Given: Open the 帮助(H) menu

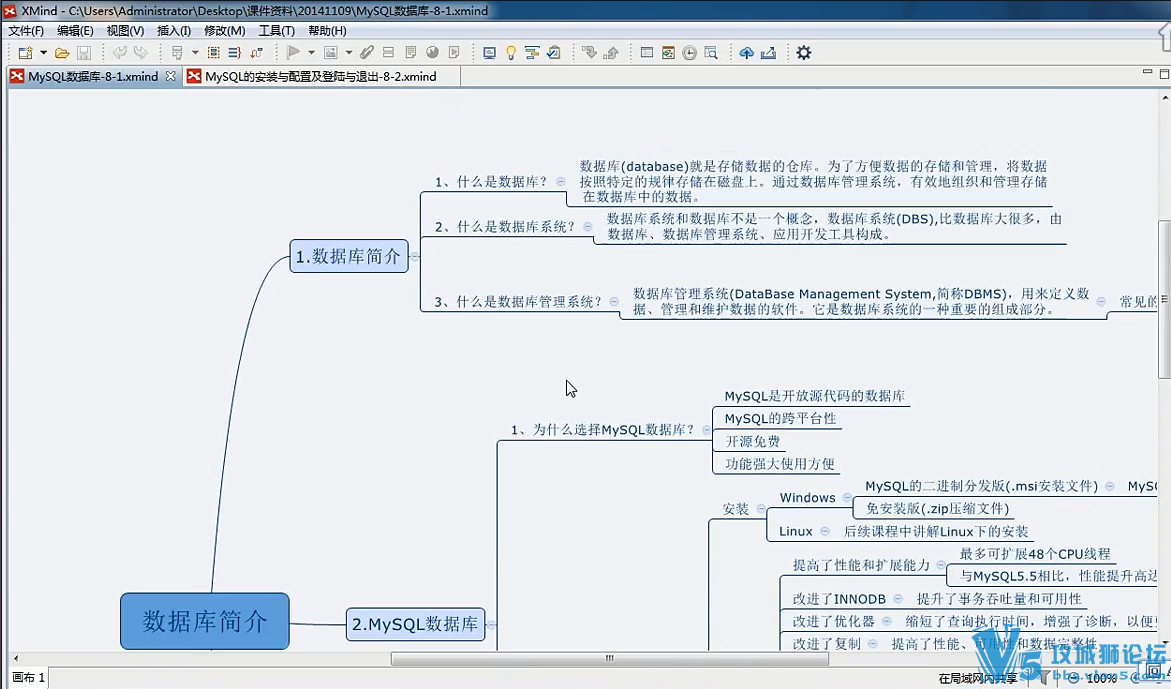Looking at the screenshot, I should tap(327, 31).
